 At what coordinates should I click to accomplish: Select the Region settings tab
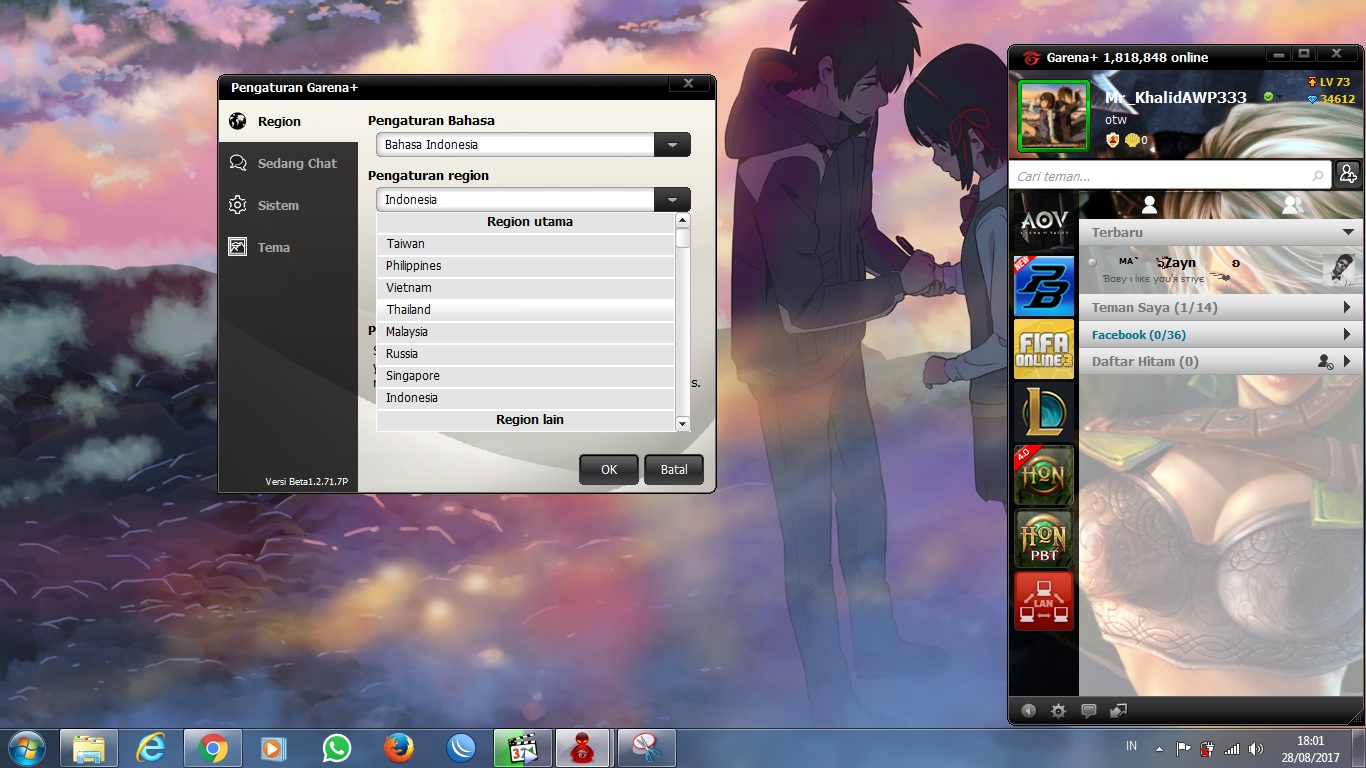288,121
